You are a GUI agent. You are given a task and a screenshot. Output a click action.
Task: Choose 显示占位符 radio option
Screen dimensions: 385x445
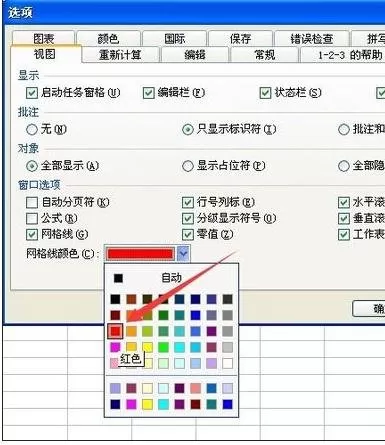coord(188,166)
